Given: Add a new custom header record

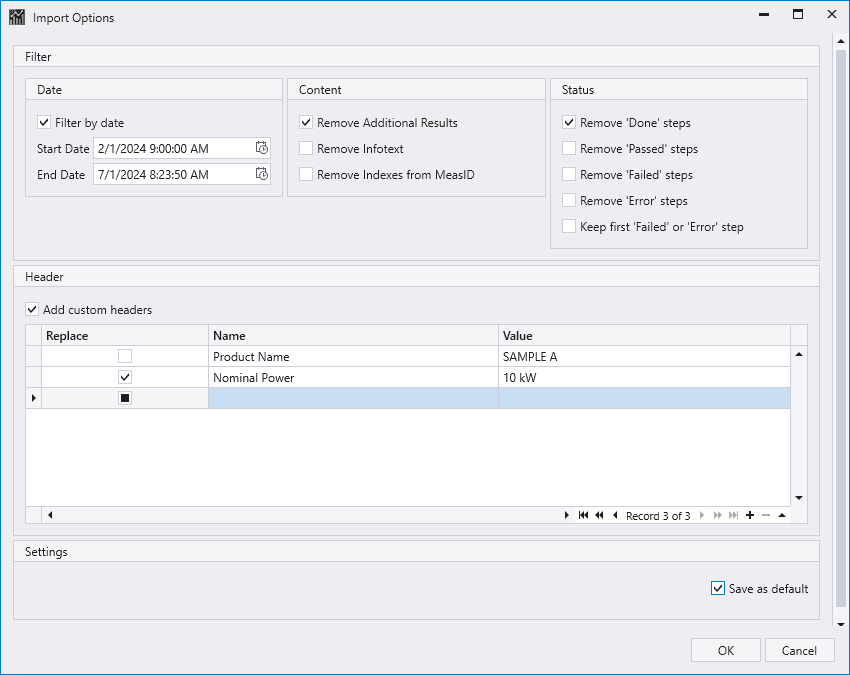Looking at the screenshot, I should tap(750, 515).
